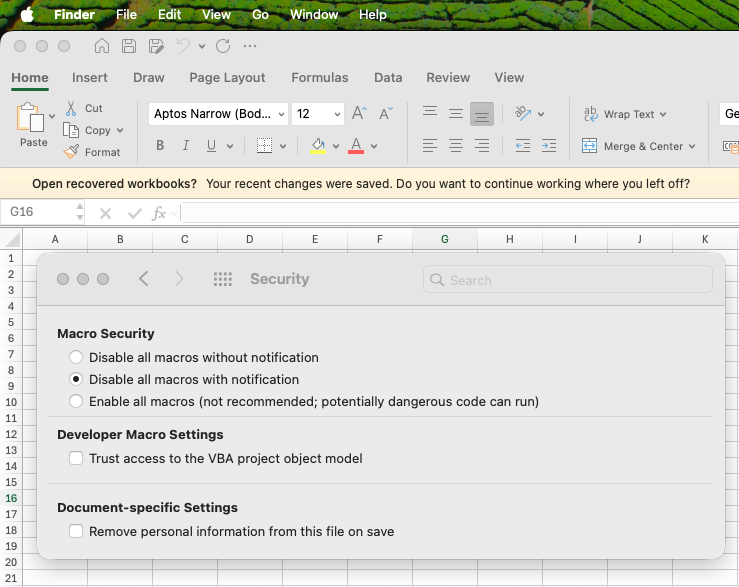Click the Undo arrow icon
Viewport: 739px width, 587px height.
(x=183, y=46)
